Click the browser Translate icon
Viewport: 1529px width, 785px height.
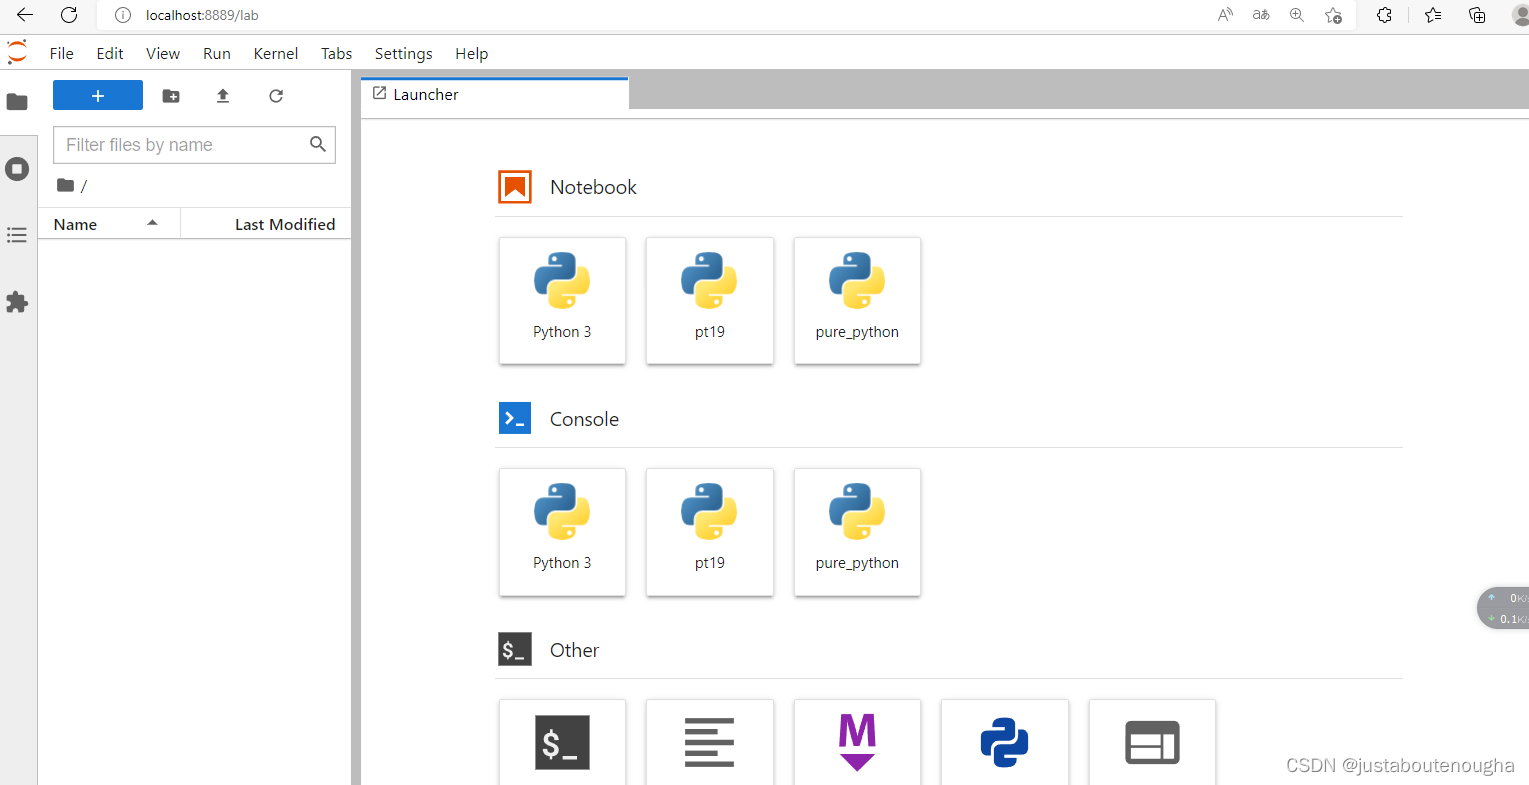click(1261, 15)
